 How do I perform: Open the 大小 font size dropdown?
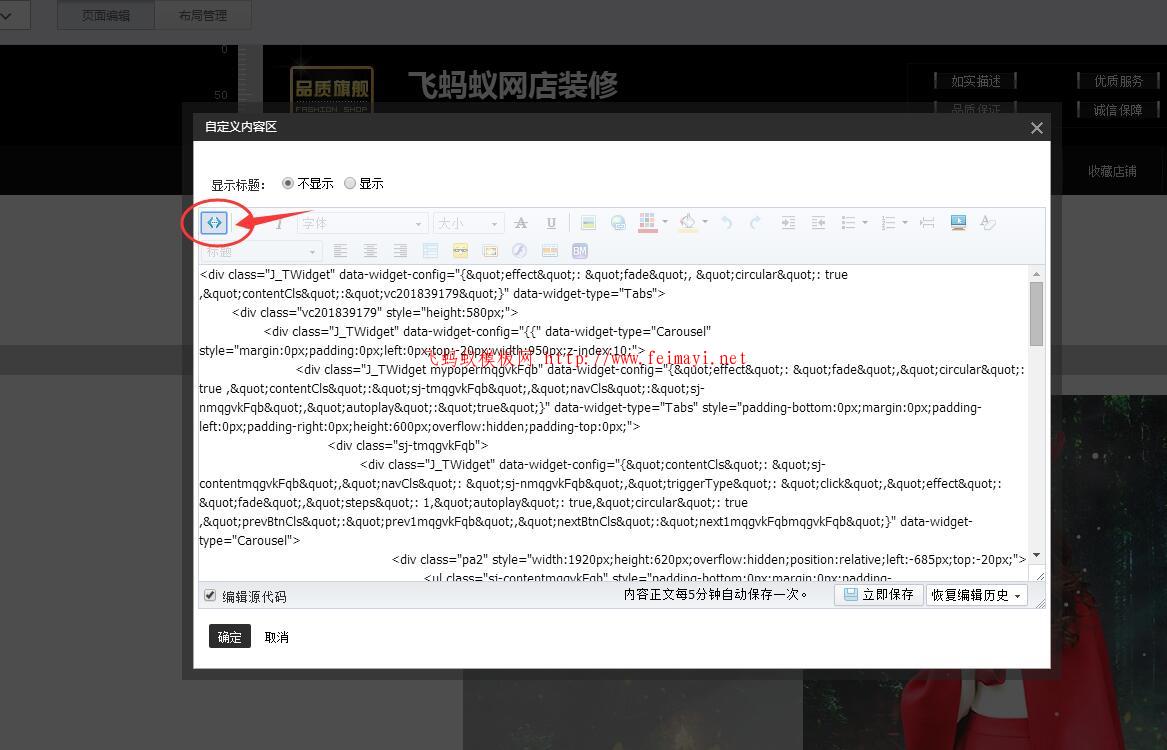click(465, 222)
